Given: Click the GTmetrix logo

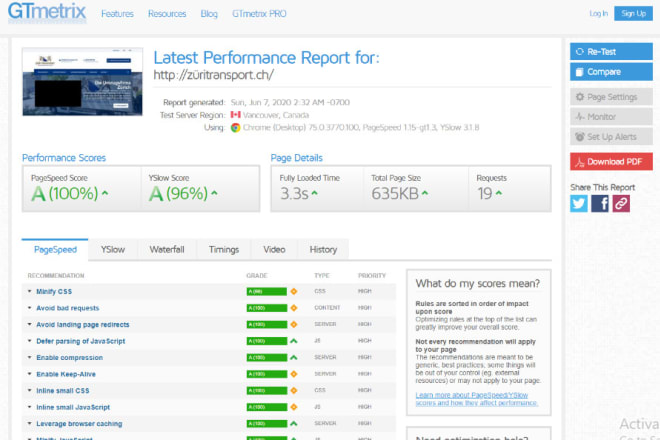Looking at the screenshot, I should tap(47, 12).
